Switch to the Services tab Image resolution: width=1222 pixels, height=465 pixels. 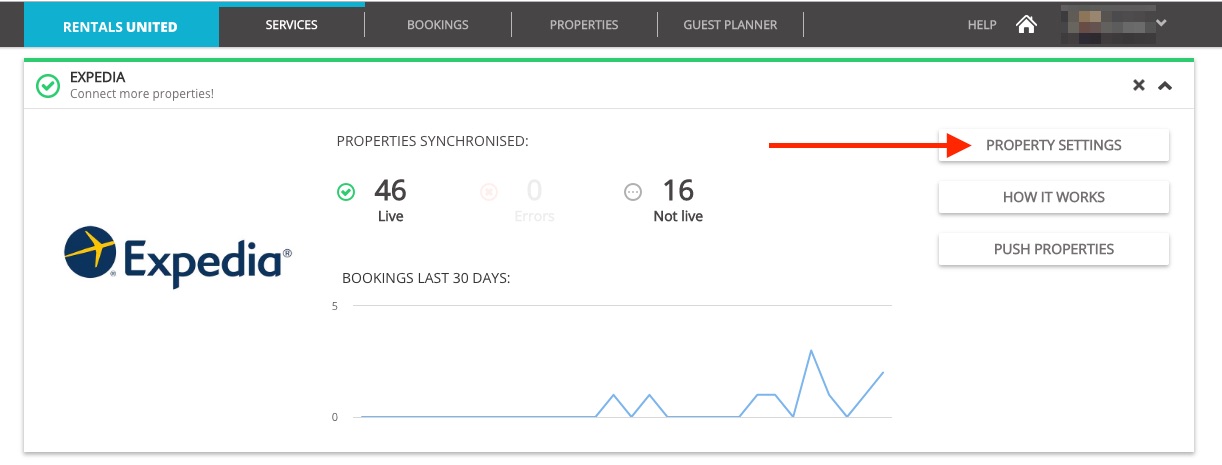[x=291, y=25]
